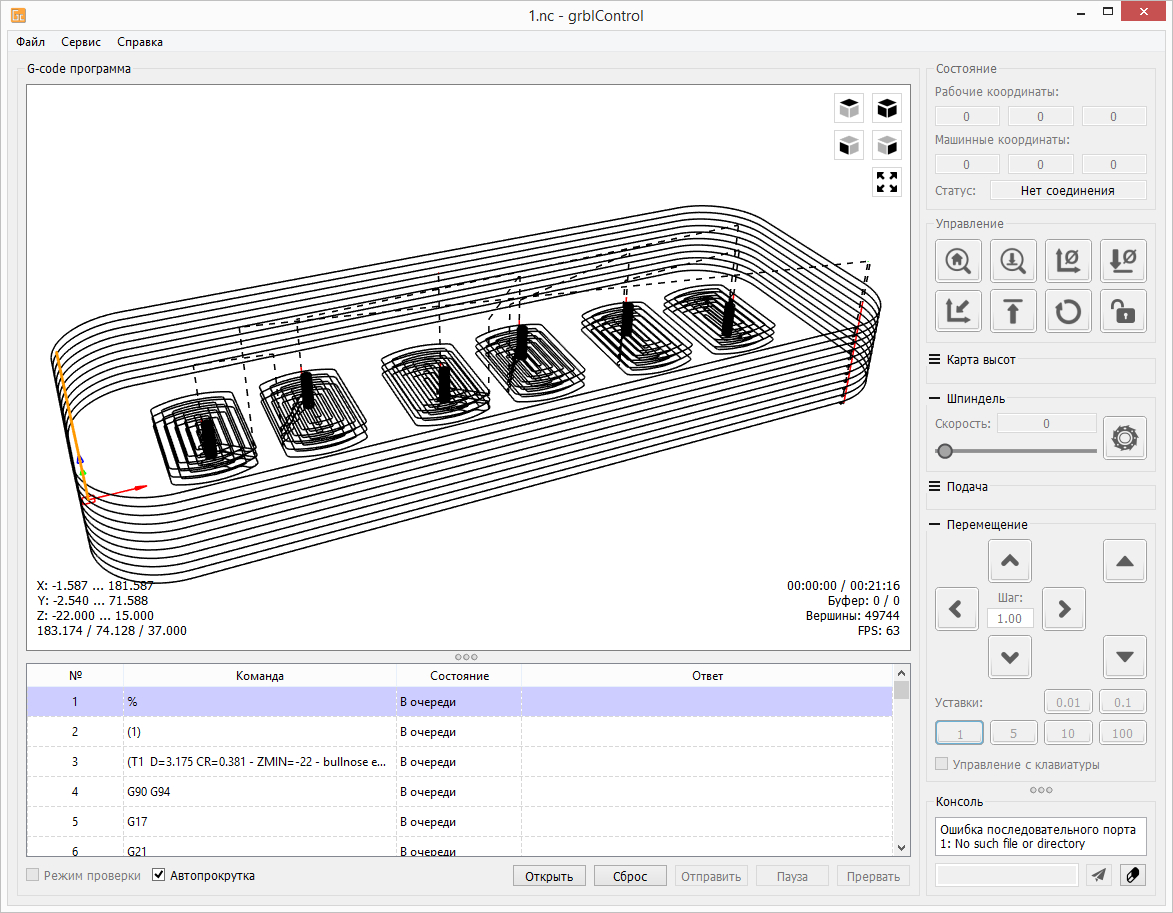Viewport: 1173px width, 913px height.
Task: Open the Сервис menu
Action: coord(80,42)
